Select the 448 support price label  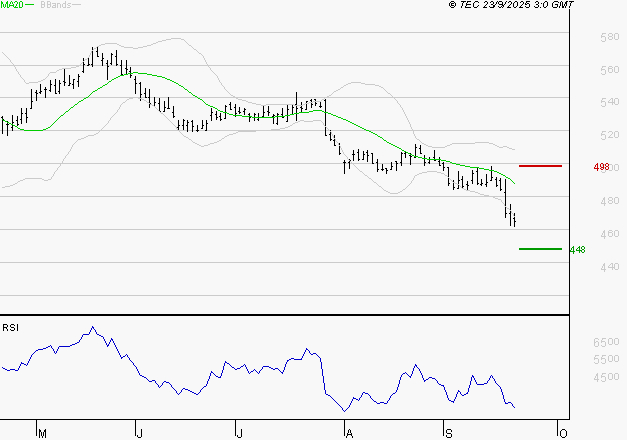point(576,250)
